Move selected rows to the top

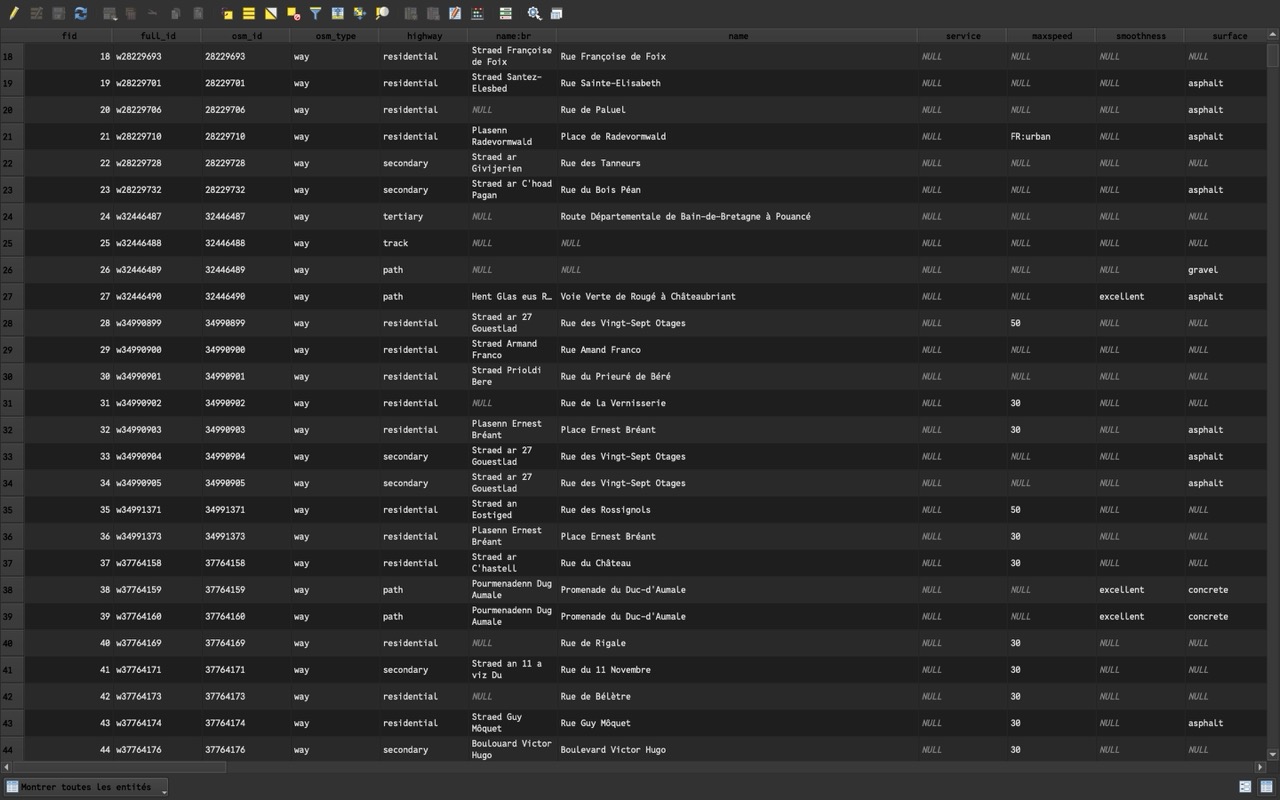(x=337, y=14)
